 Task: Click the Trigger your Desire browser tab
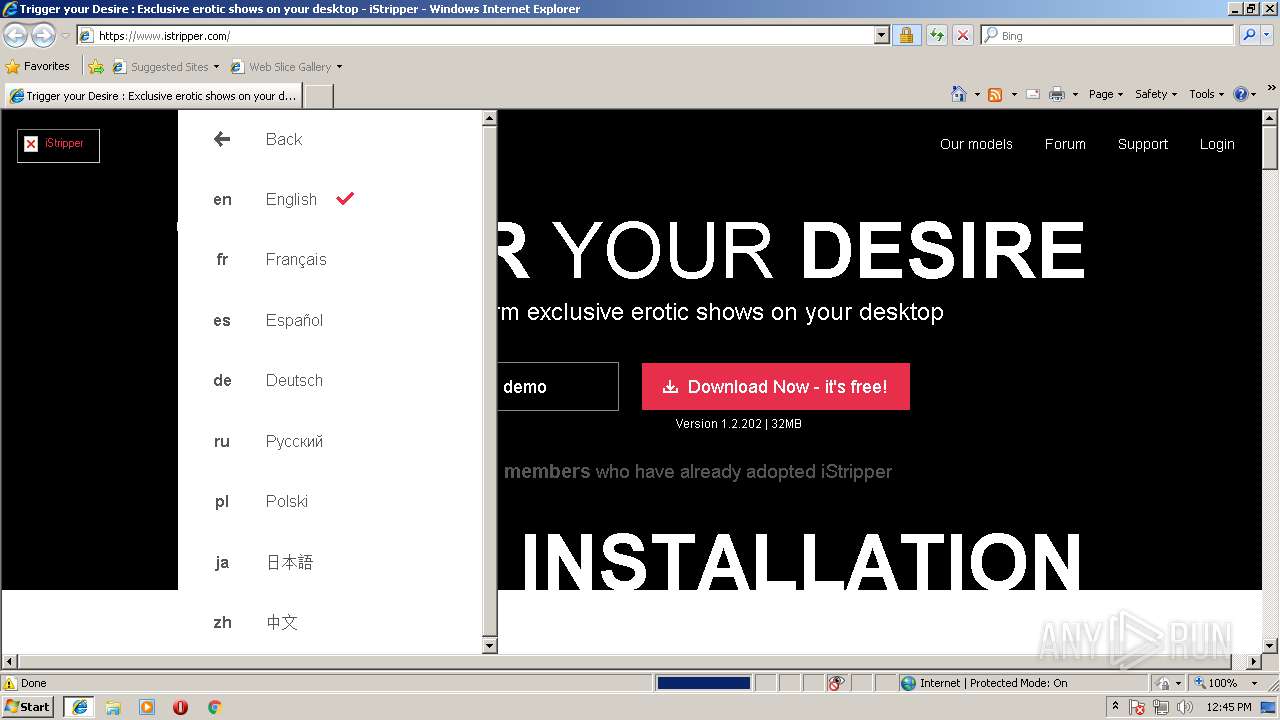click(x=153, y=96)
